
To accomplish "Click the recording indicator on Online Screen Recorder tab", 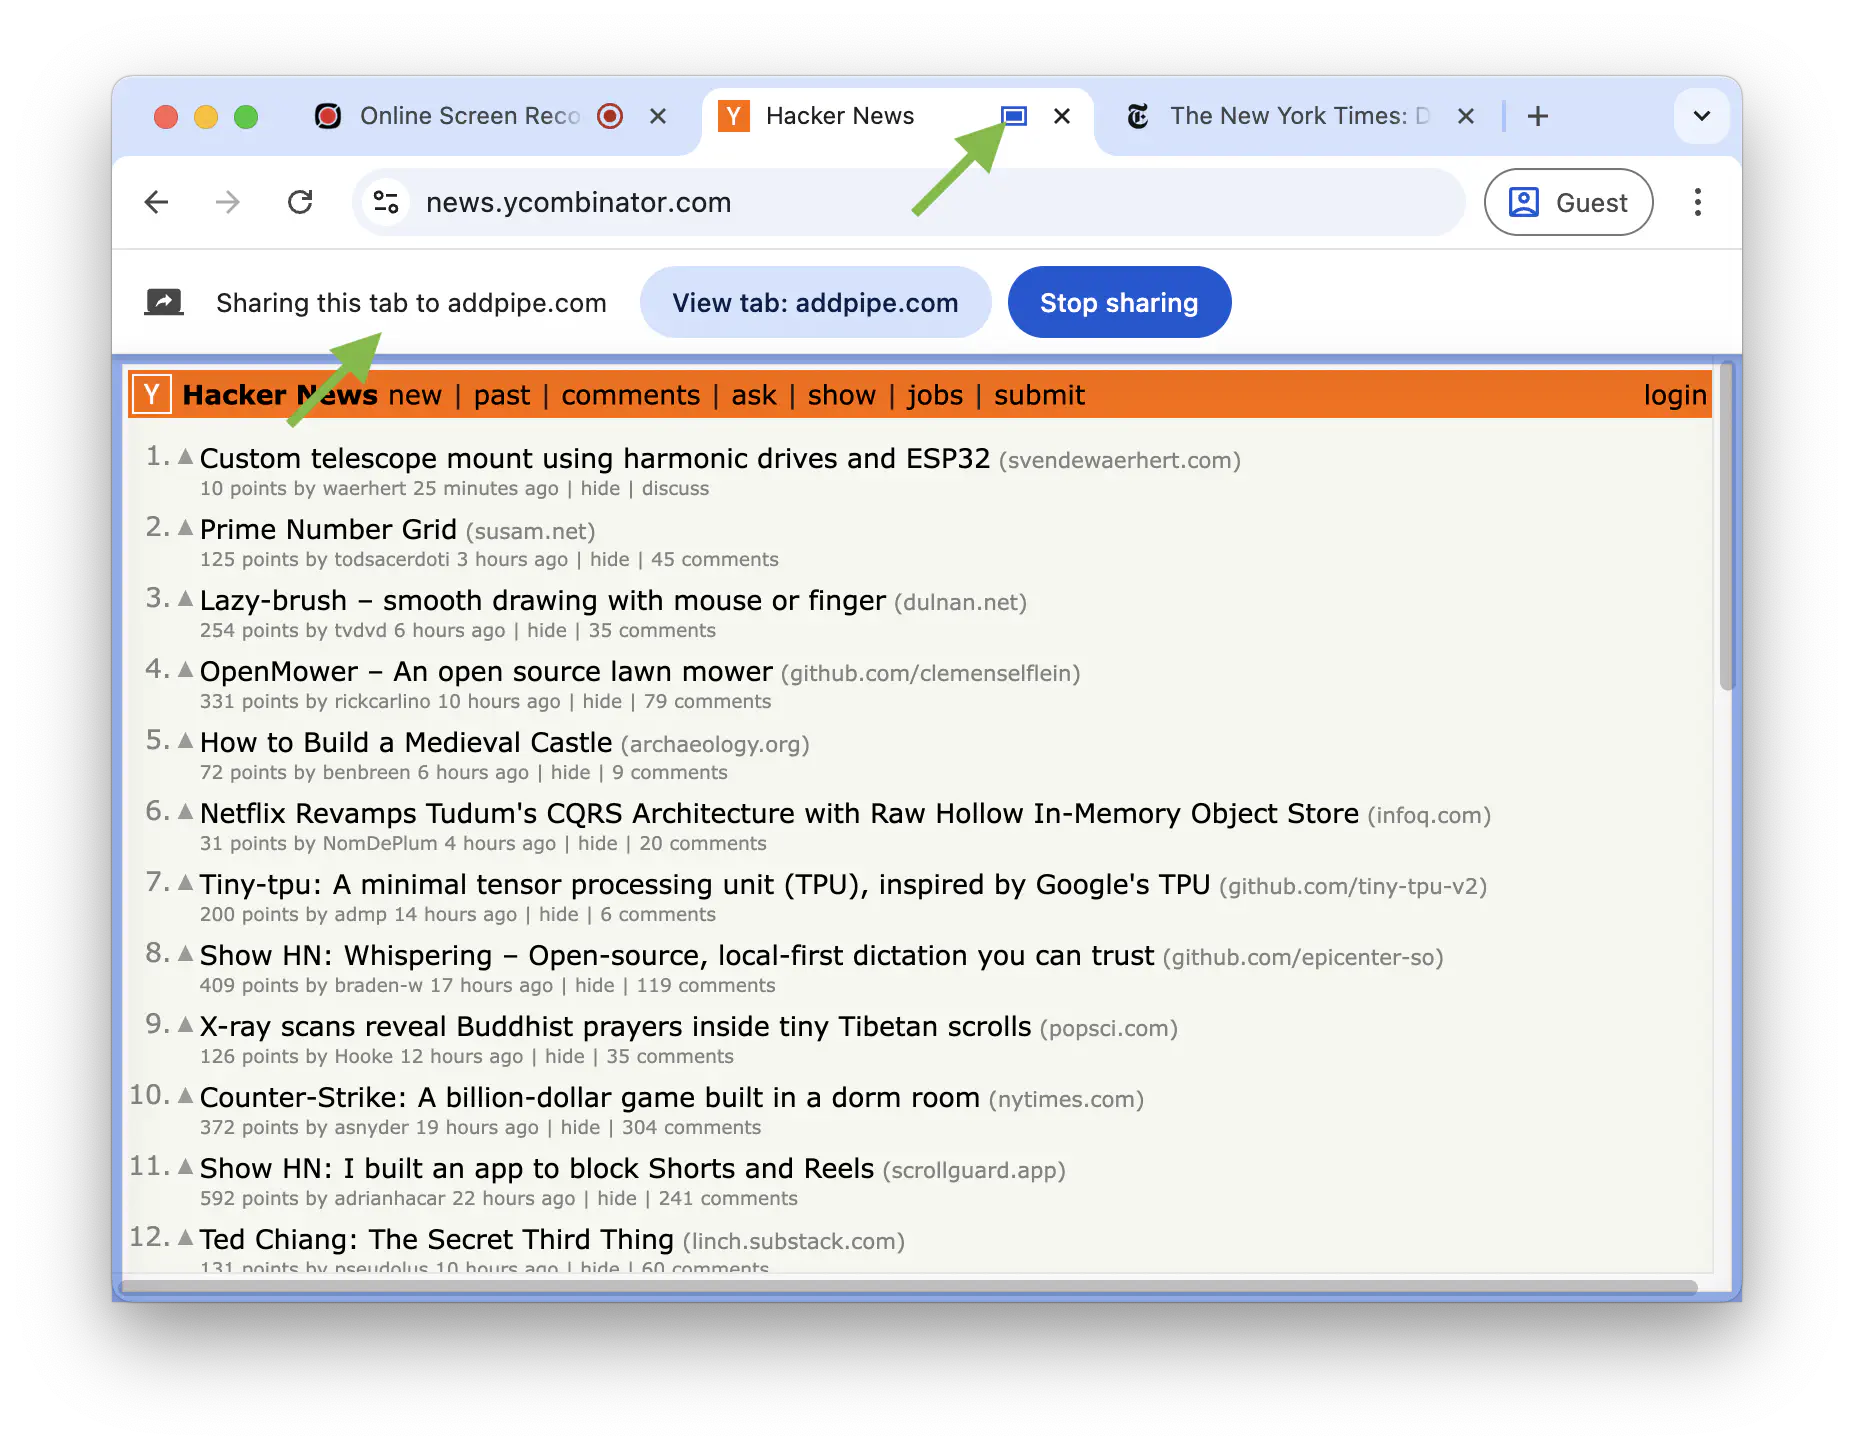I will coord(610,116).
